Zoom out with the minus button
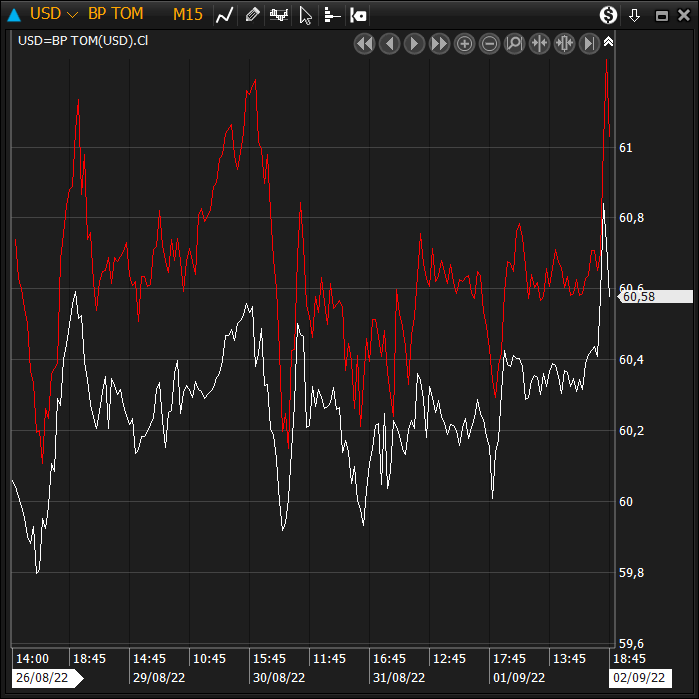699x699 pixels. 490,43
